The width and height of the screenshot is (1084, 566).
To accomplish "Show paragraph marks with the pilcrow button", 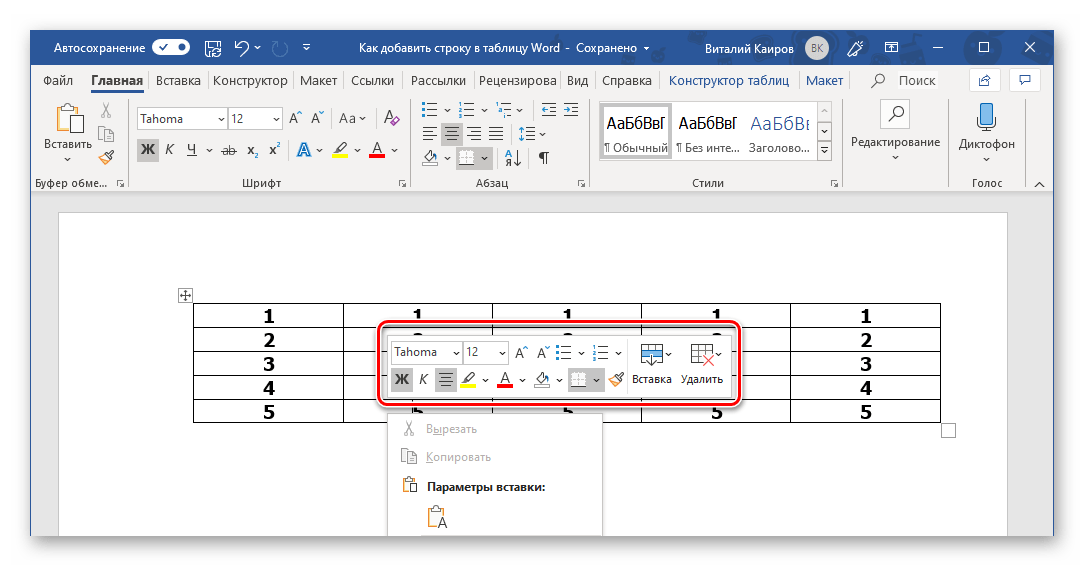I will click(544, 157).
